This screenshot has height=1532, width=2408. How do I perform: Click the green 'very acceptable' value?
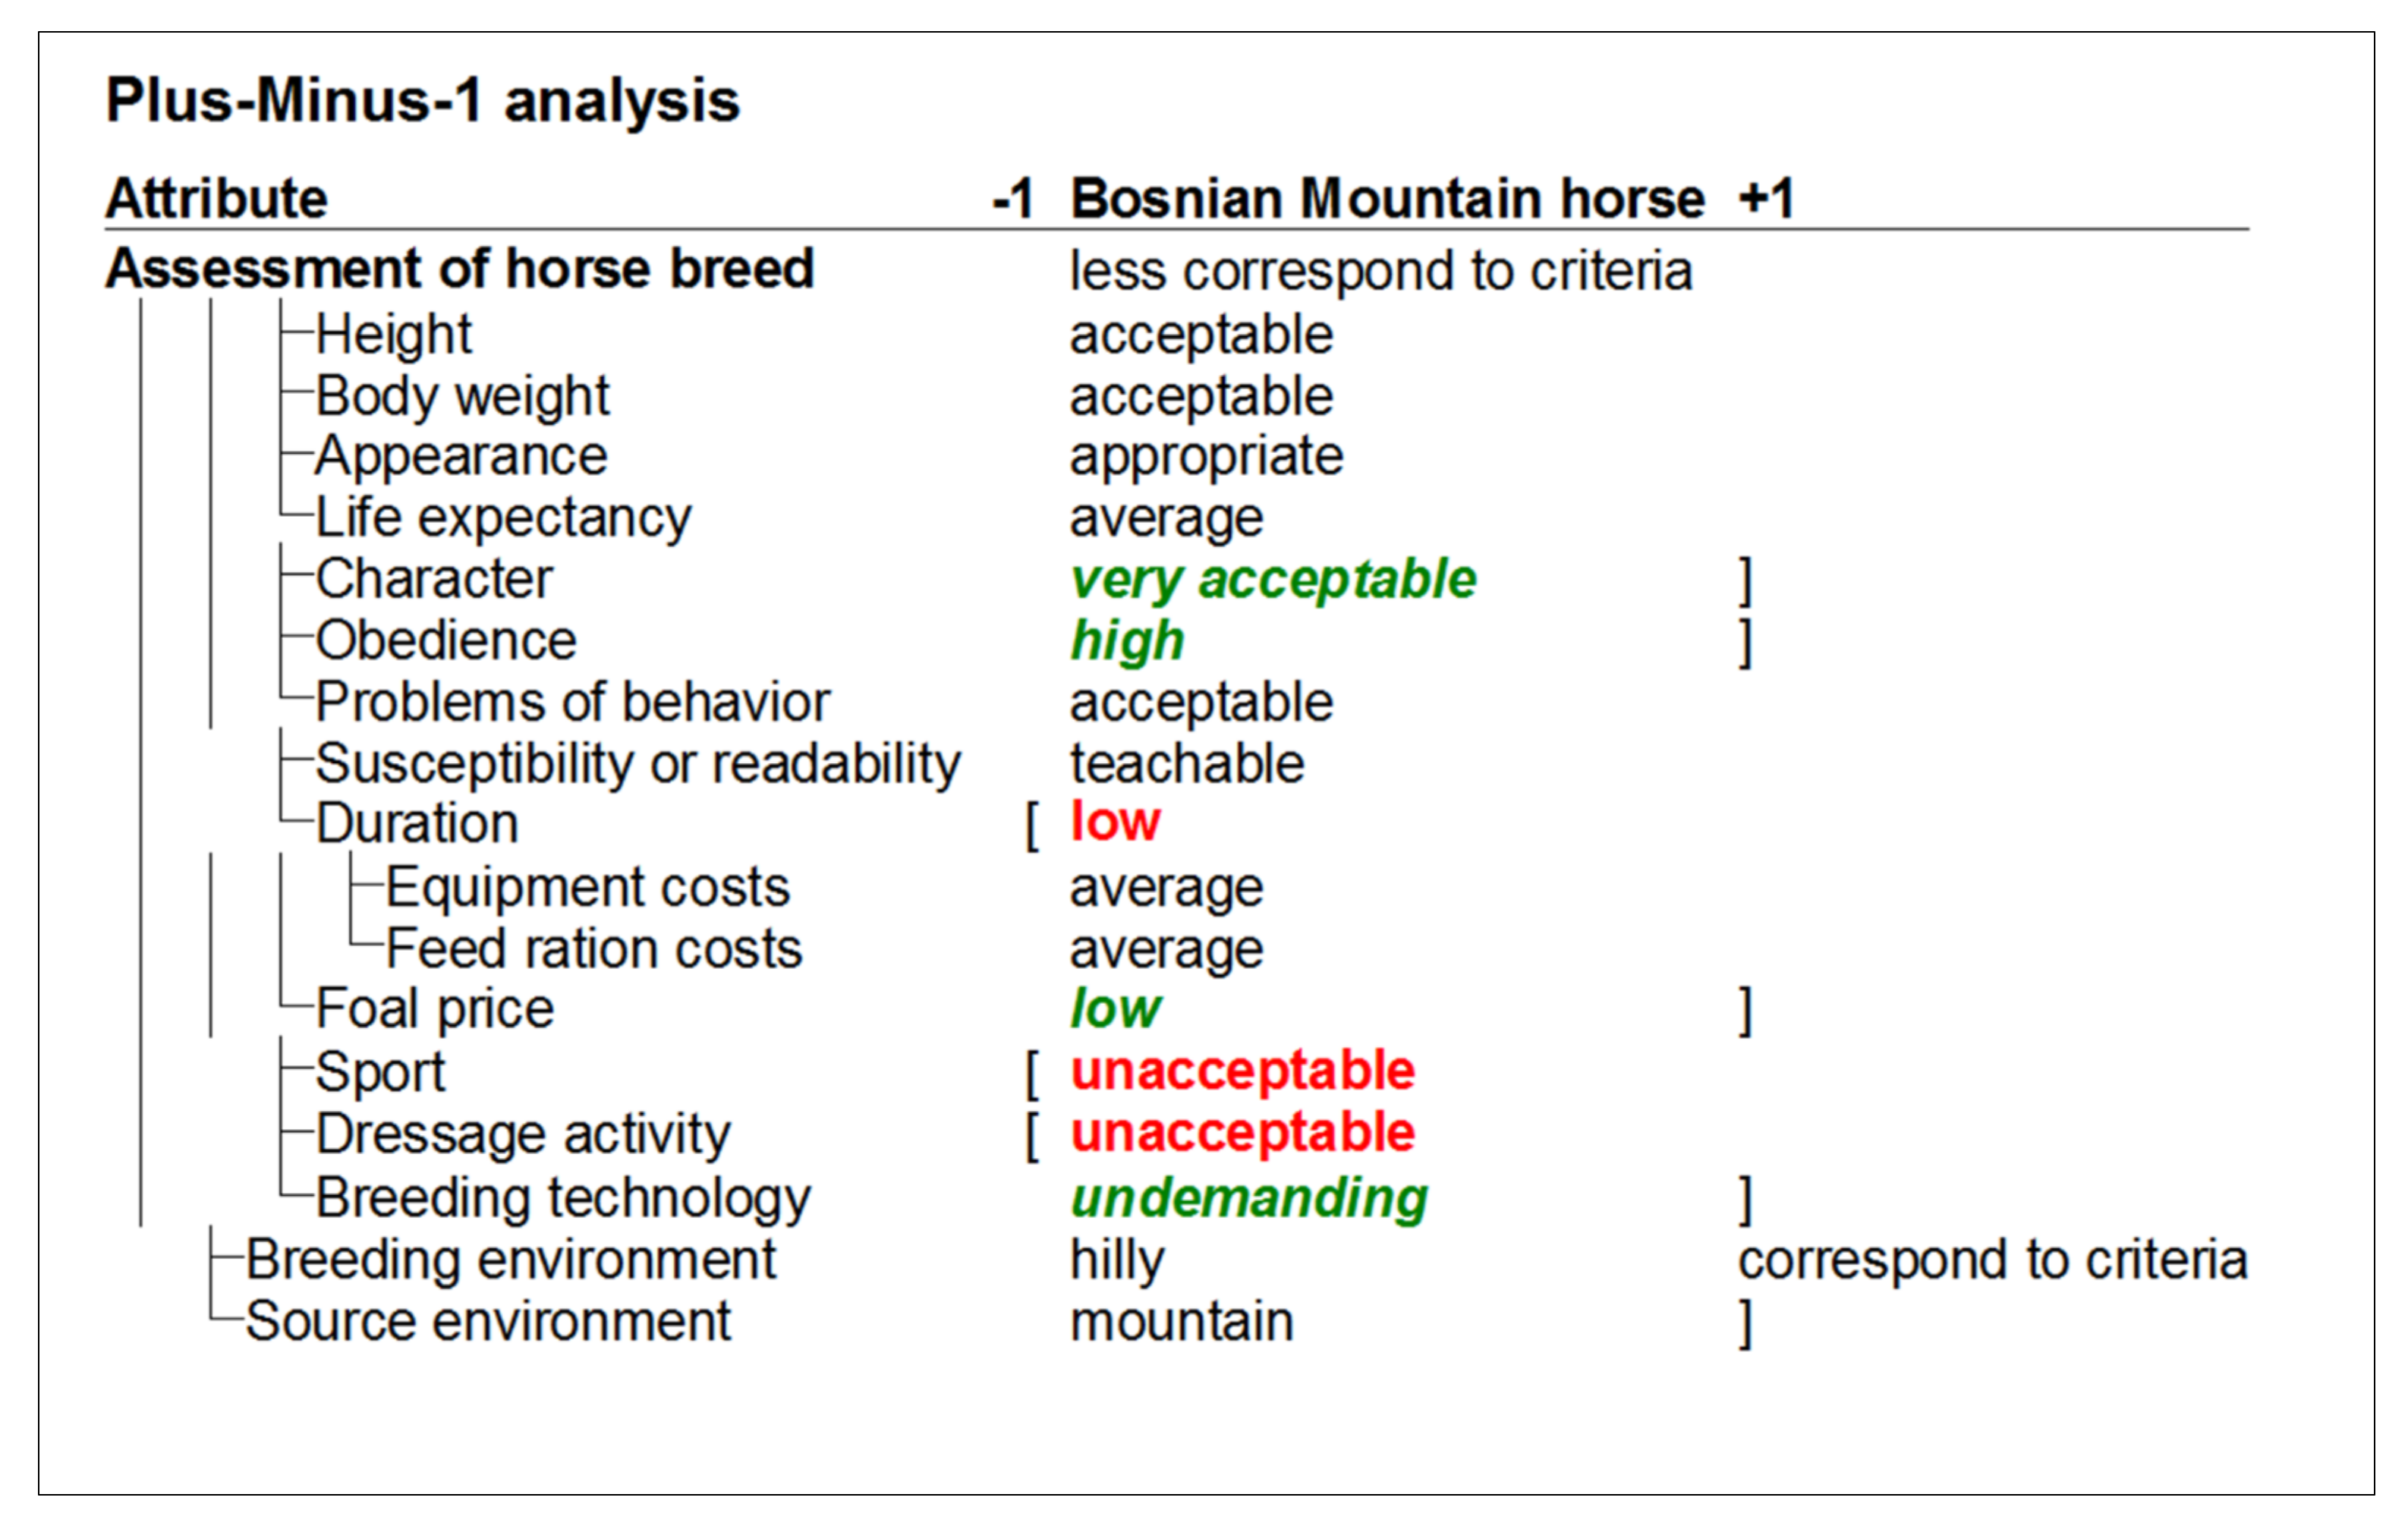tap(1272, 580)
